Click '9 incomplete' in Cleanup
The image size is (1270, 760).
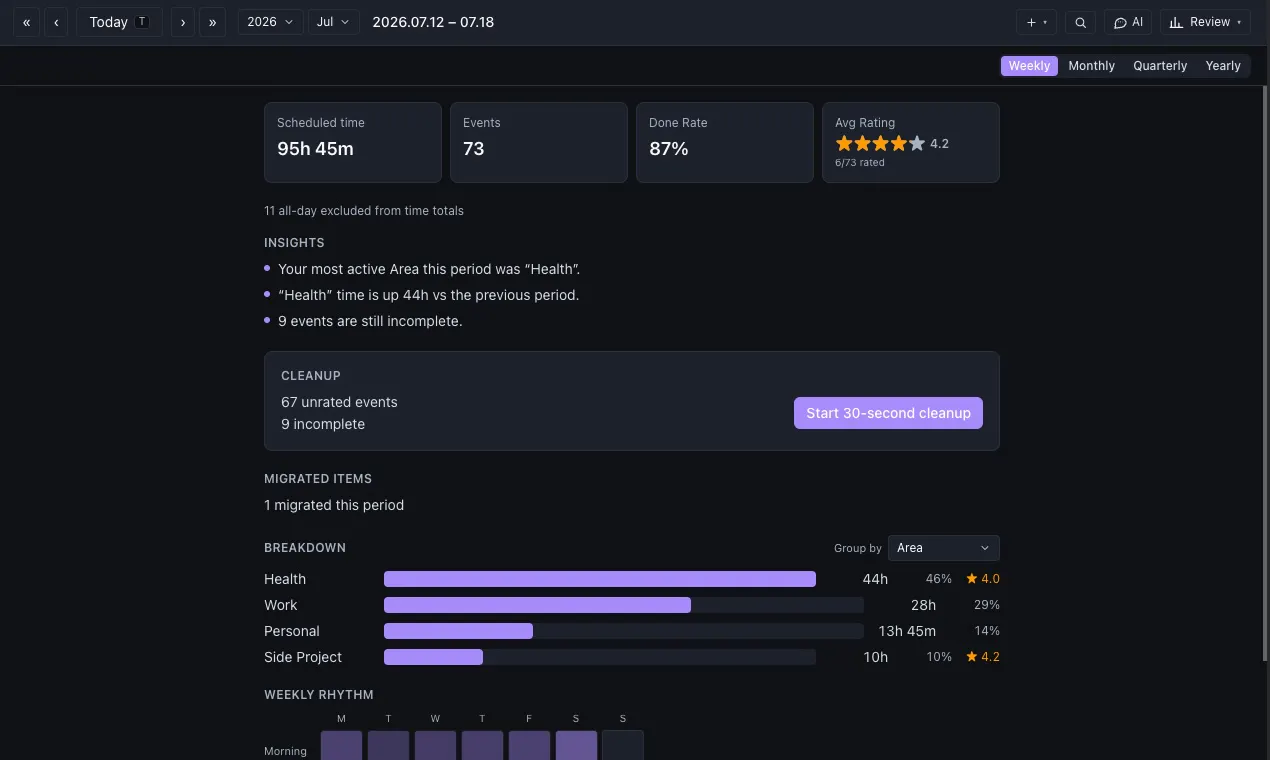(323, 424)
